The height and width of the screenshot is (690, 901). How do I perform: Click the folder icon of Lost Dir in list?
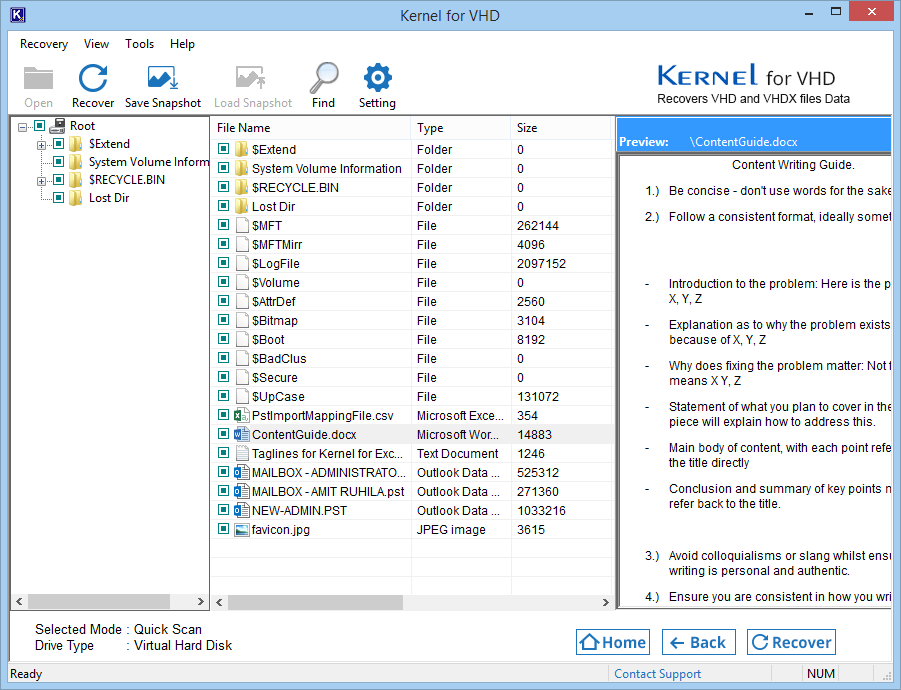(241, 206)
